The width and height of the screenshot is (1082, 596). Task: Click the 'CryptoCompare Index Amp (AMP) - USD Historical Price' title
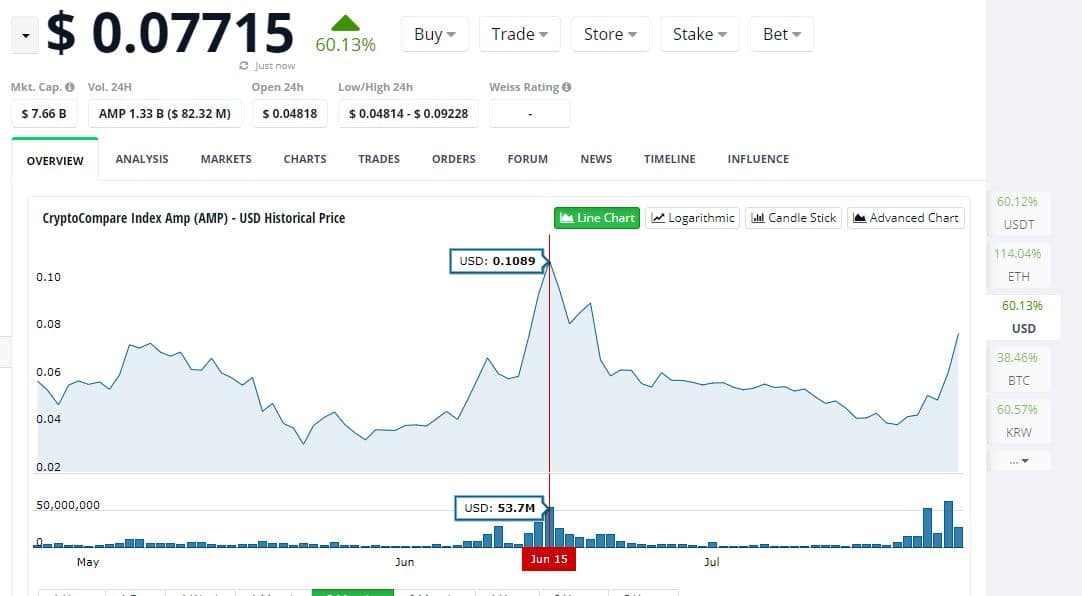coord(194,218)
